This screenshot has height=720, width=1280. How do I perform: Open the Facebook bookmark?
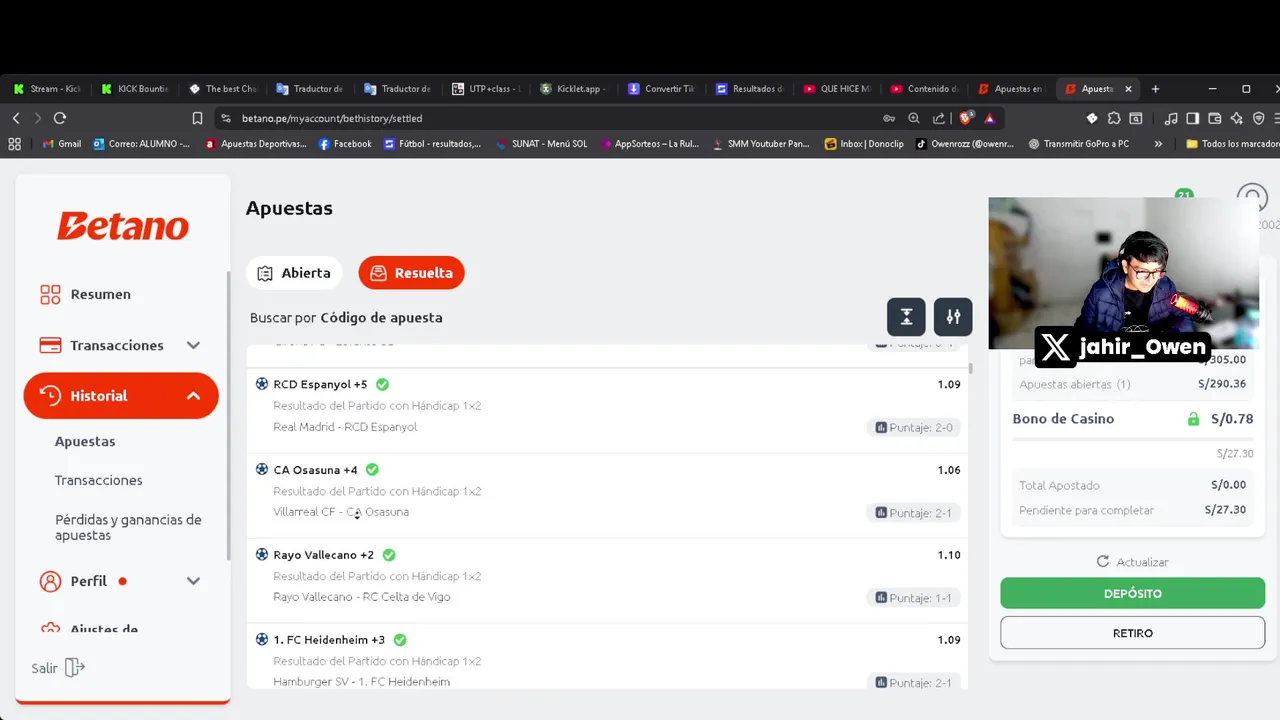point(345,144)
